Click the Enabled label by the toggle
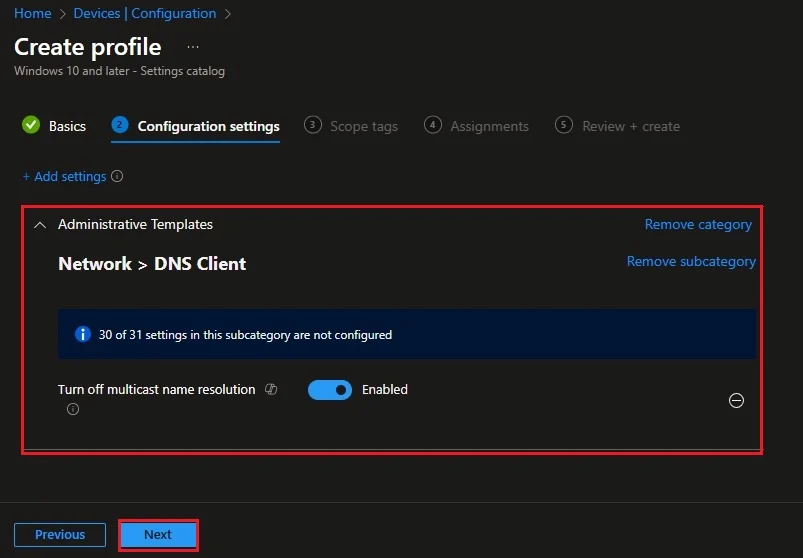Viewport: 803px width, 558px height. [x=385, y=390]
